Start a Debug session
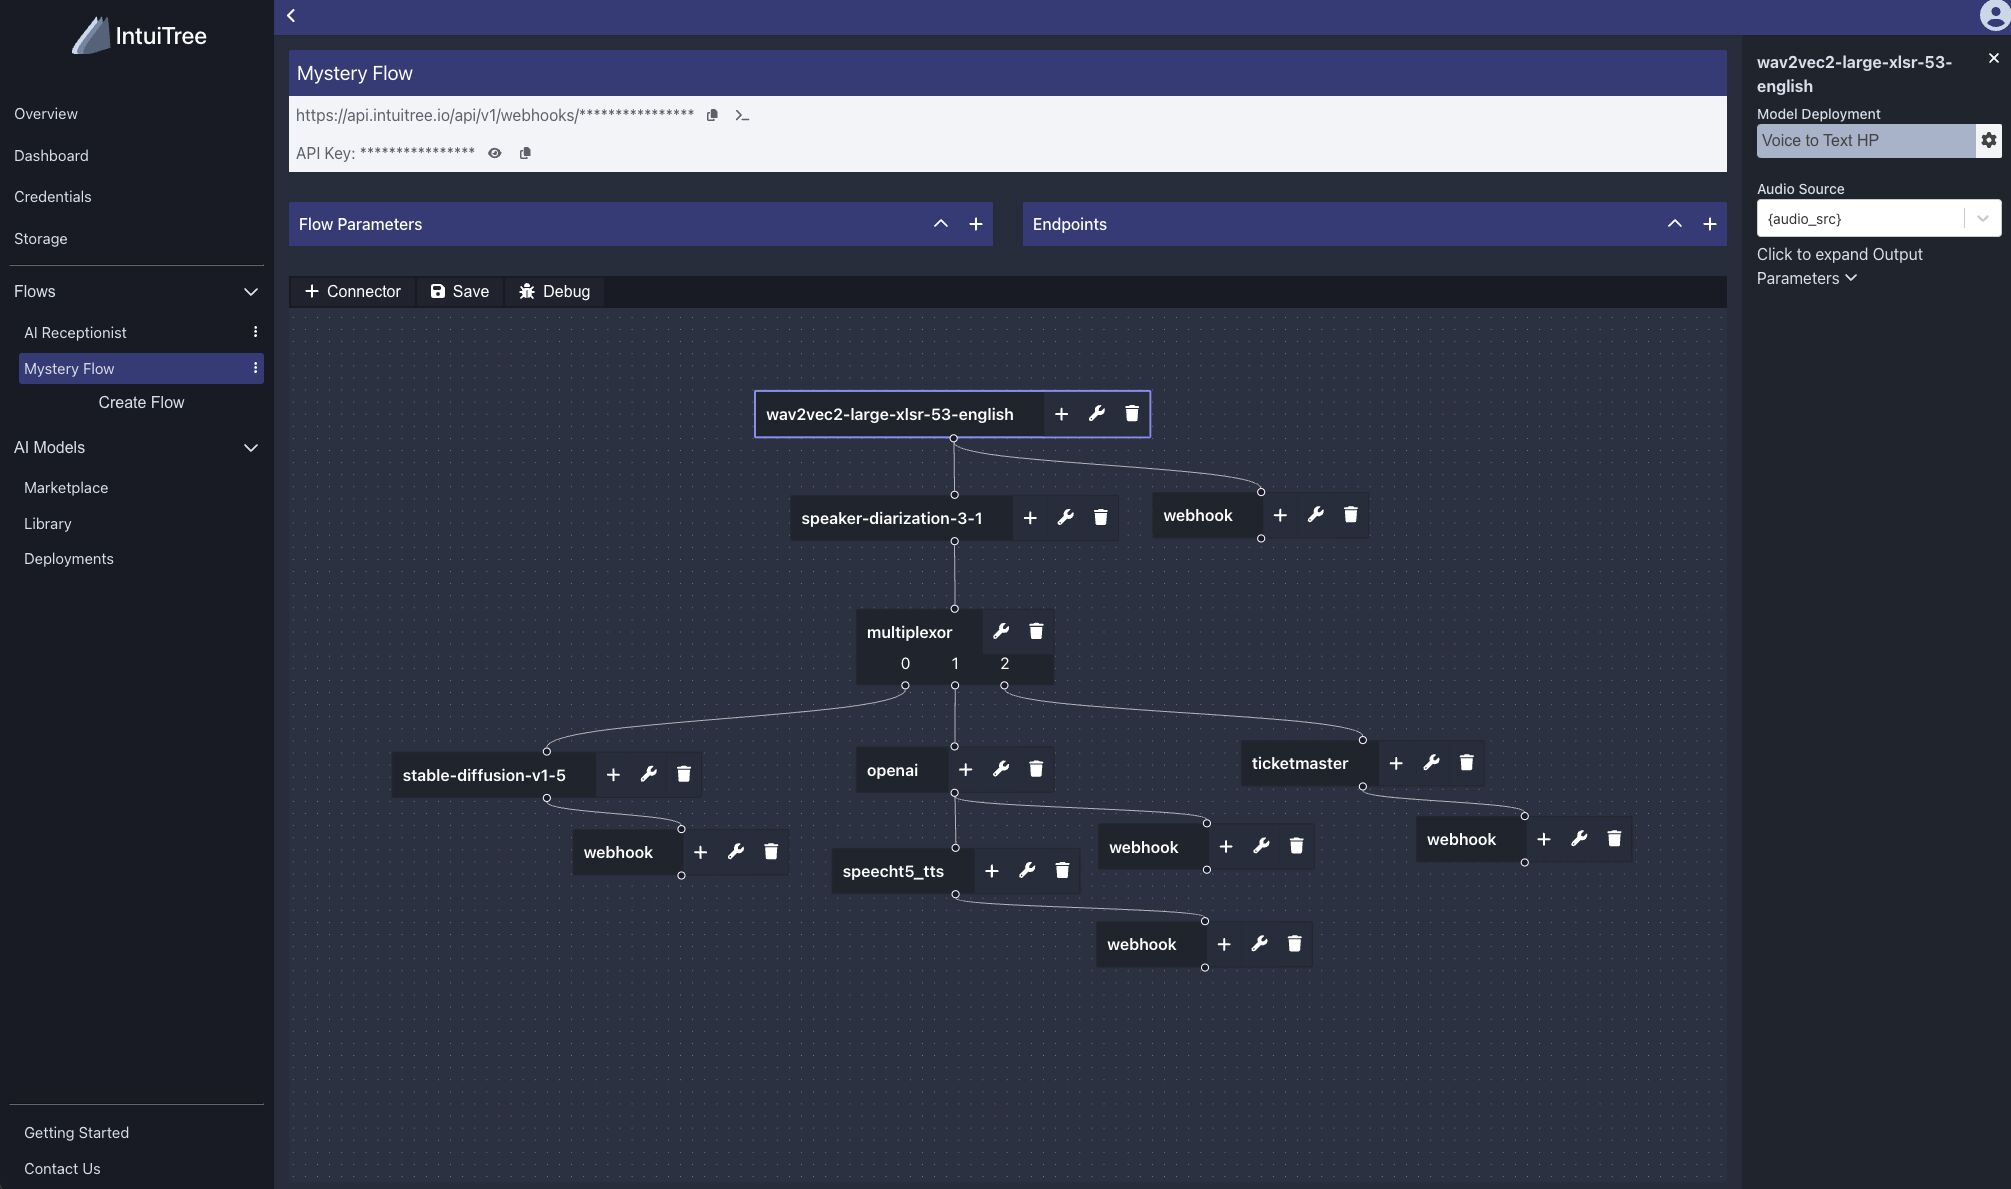Viewport: 2011px width, 1189px height. pyautogui.click(x=554, y=291)
